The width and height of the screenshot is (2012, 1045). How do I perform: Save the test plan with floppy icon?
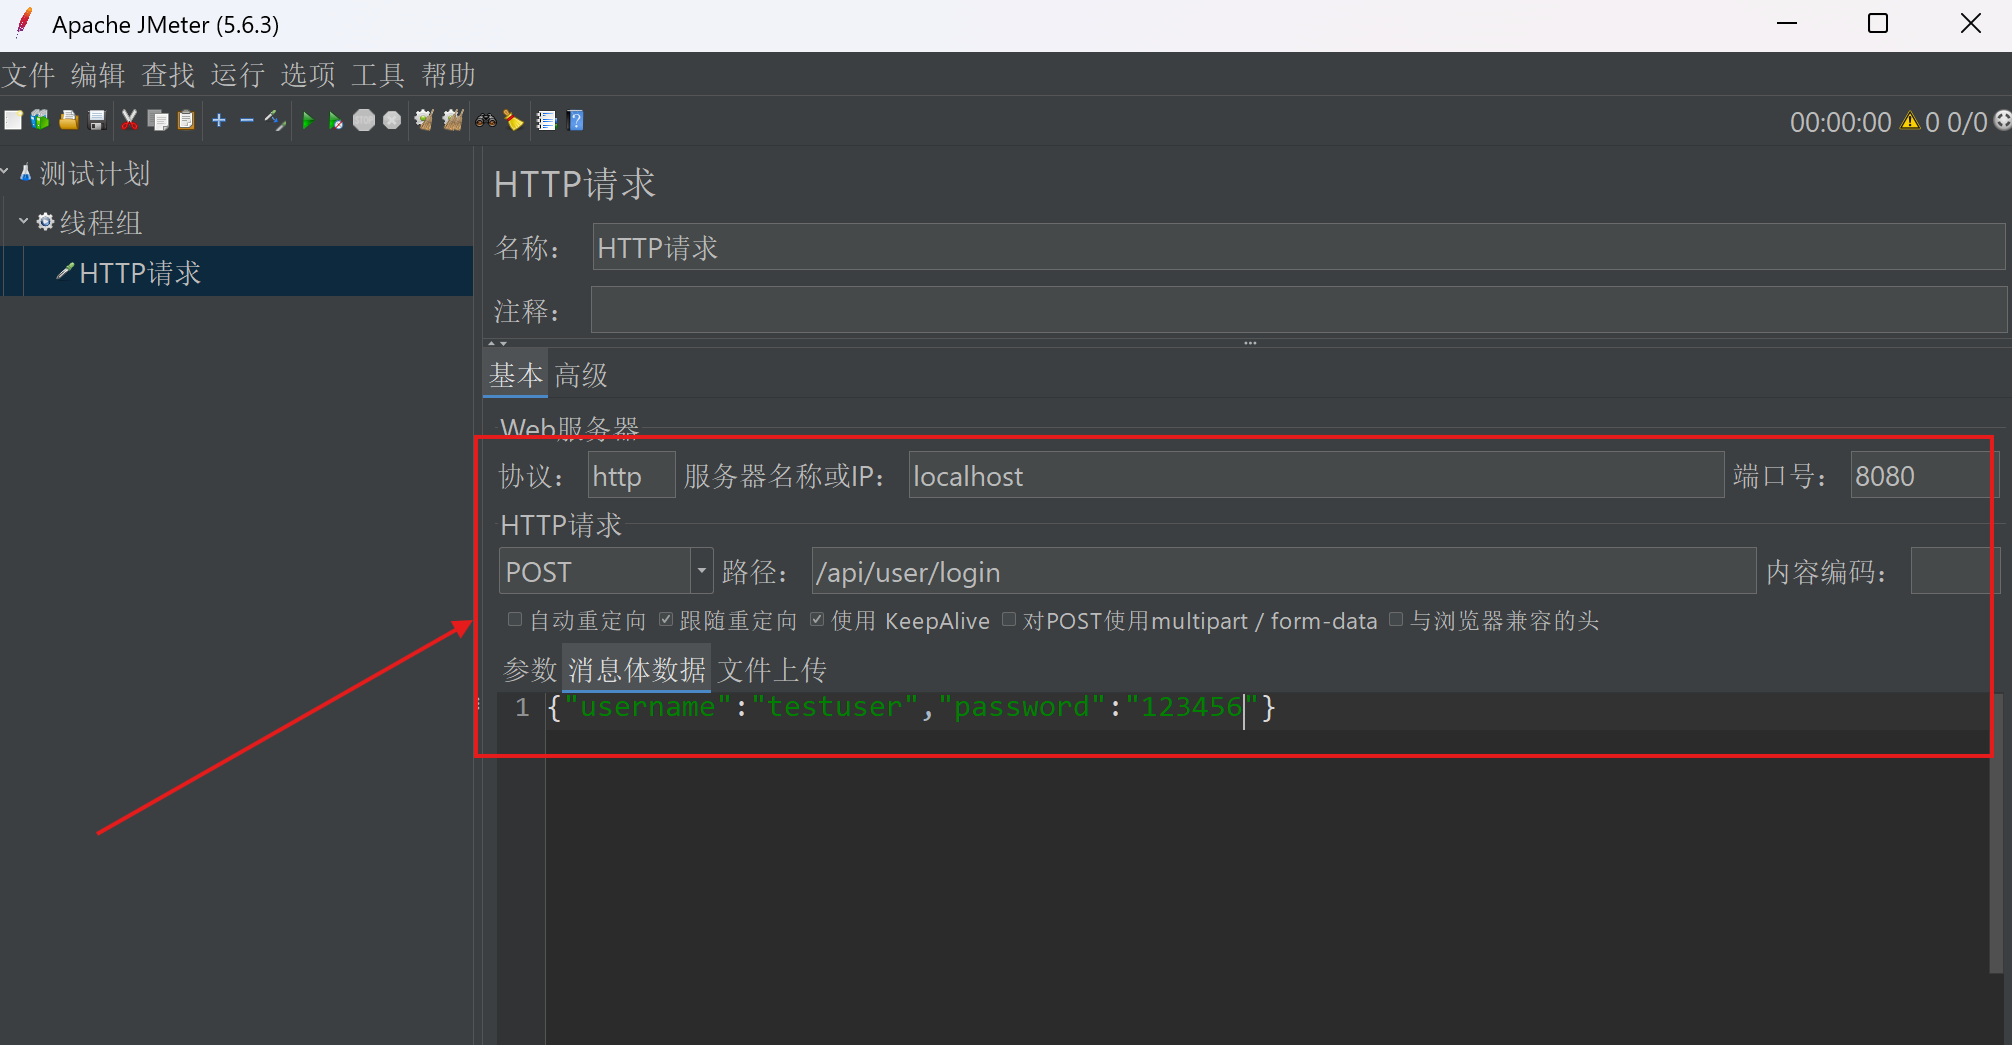click(97, 121)
